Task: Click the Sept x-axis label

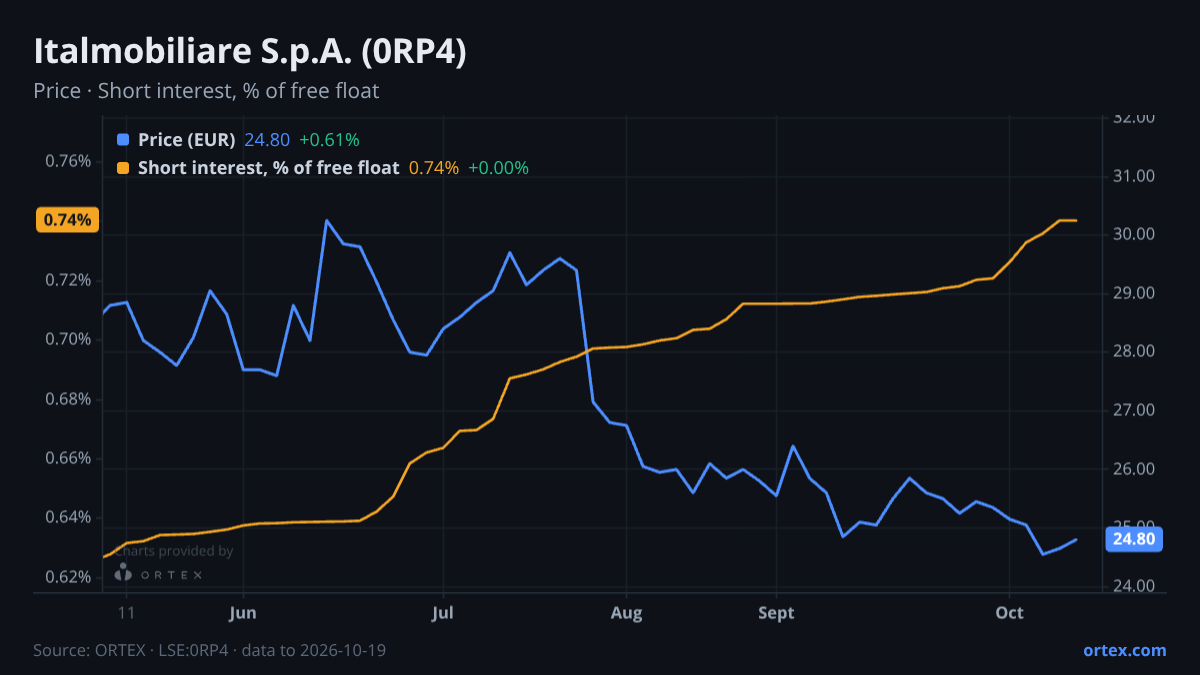Action: pyautogui.click(x=776, y=613)
